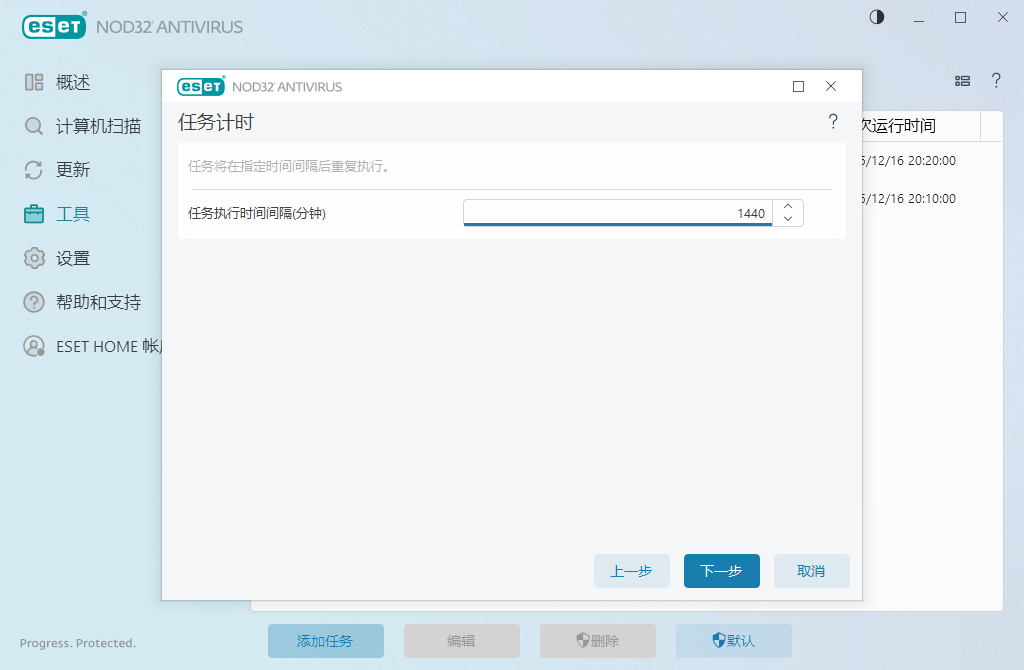Close the 任务计时 dialog
This screenshot has width=1024, height=670.
click(x=831, y=87)
